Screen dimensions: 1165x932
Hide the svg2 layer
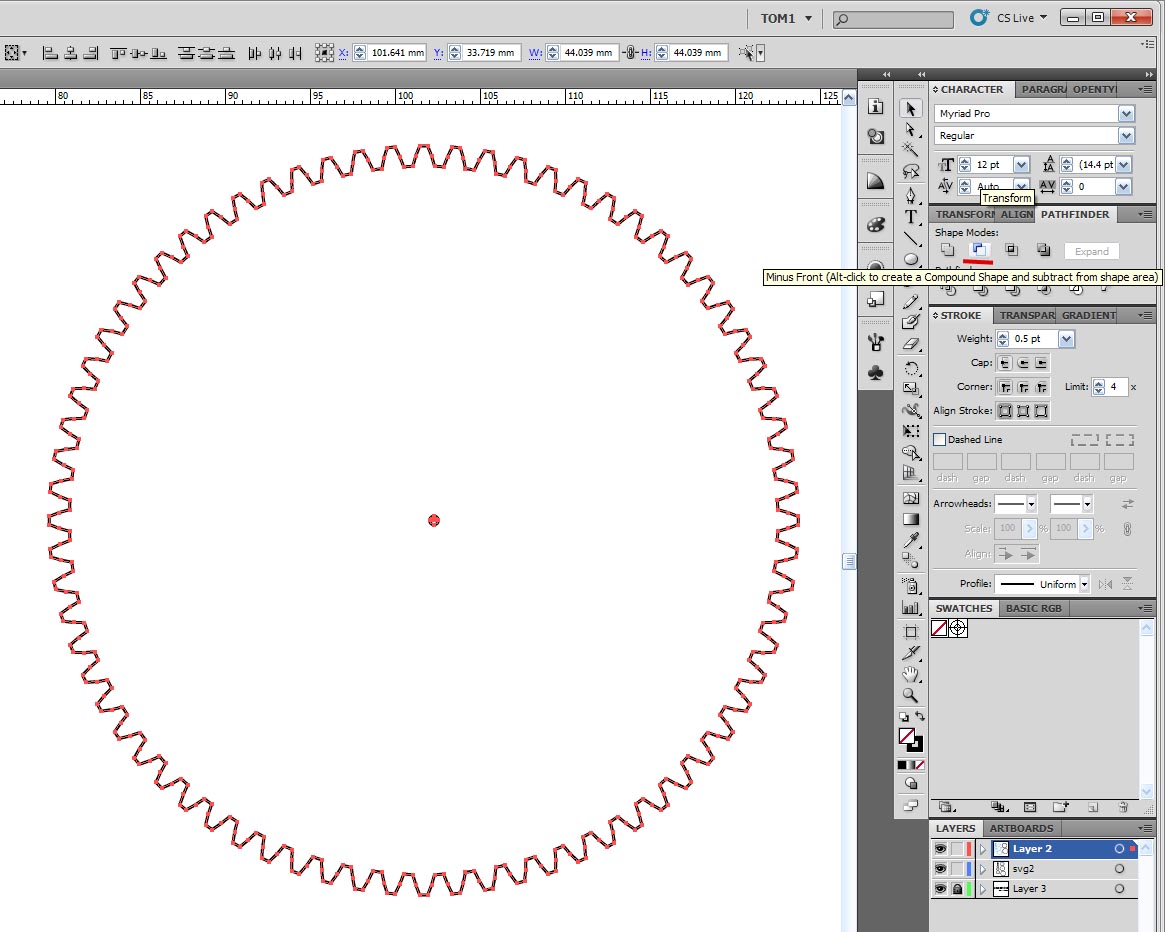(940, 869)
